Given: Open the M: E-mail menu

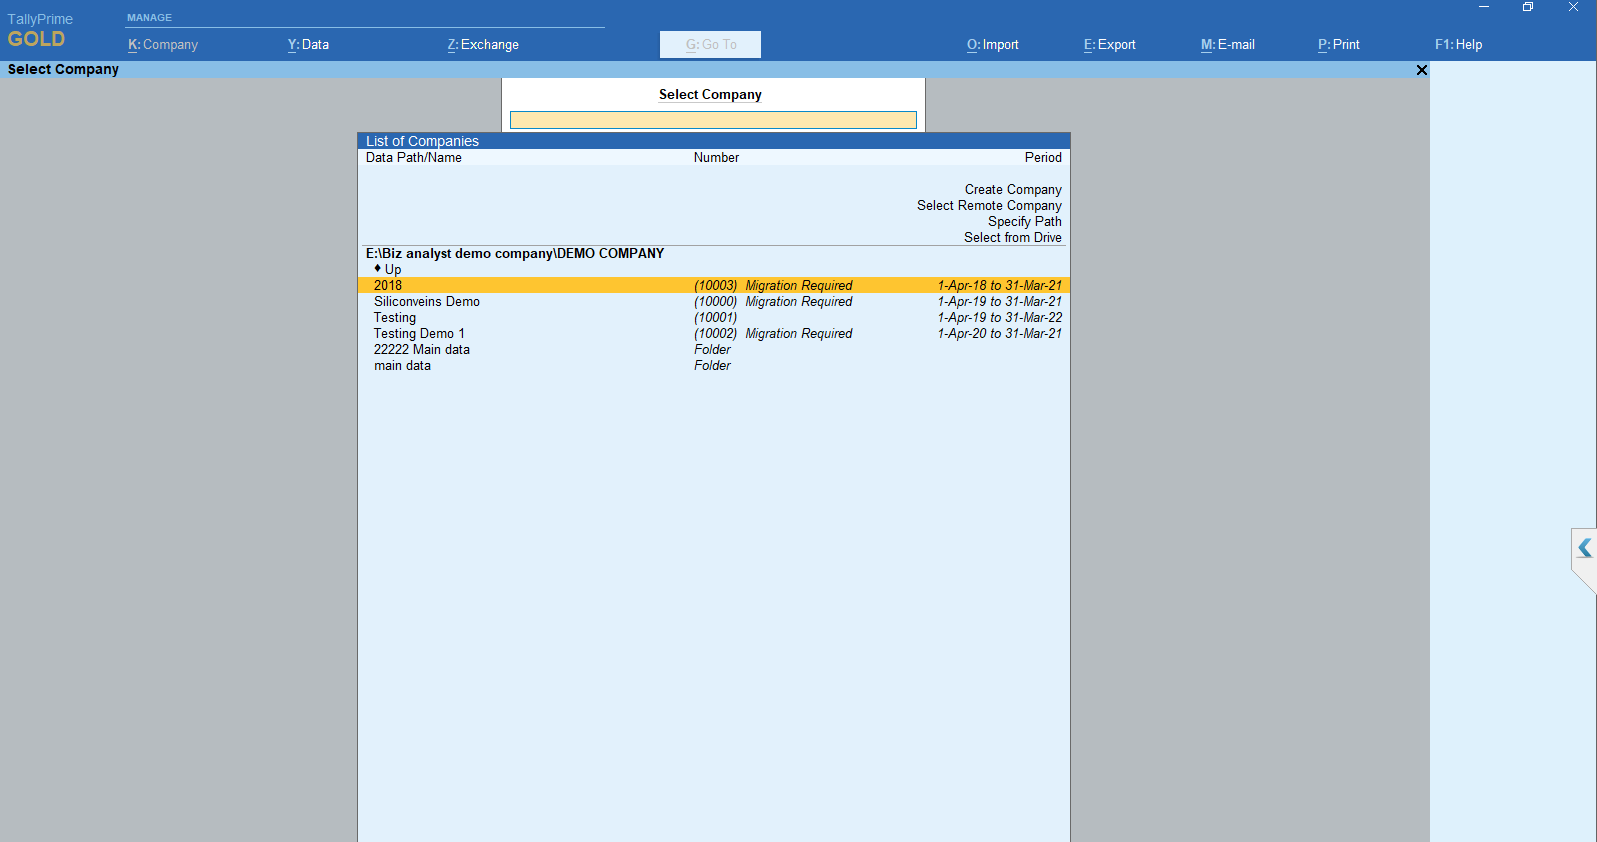Looking at the screenshot, I should click(1228, 45).
